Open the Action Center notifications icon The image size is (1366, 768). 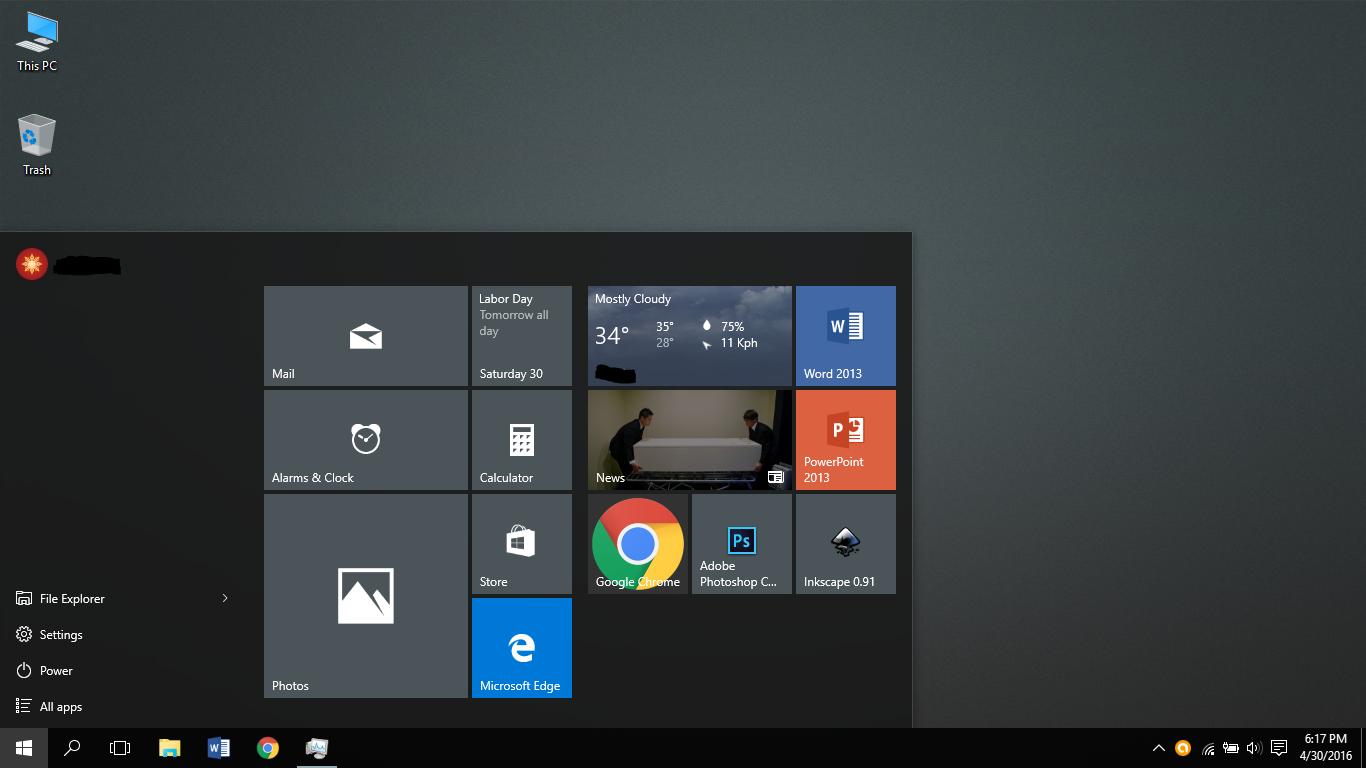pyautogui.click(x=1279, y=748)
